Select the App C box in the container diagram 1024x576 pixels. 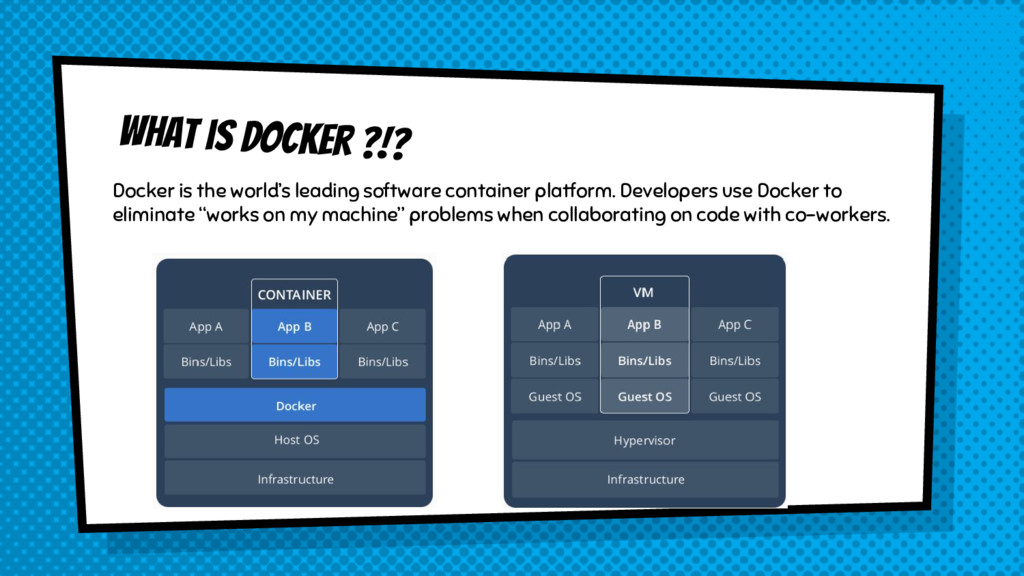382,327
